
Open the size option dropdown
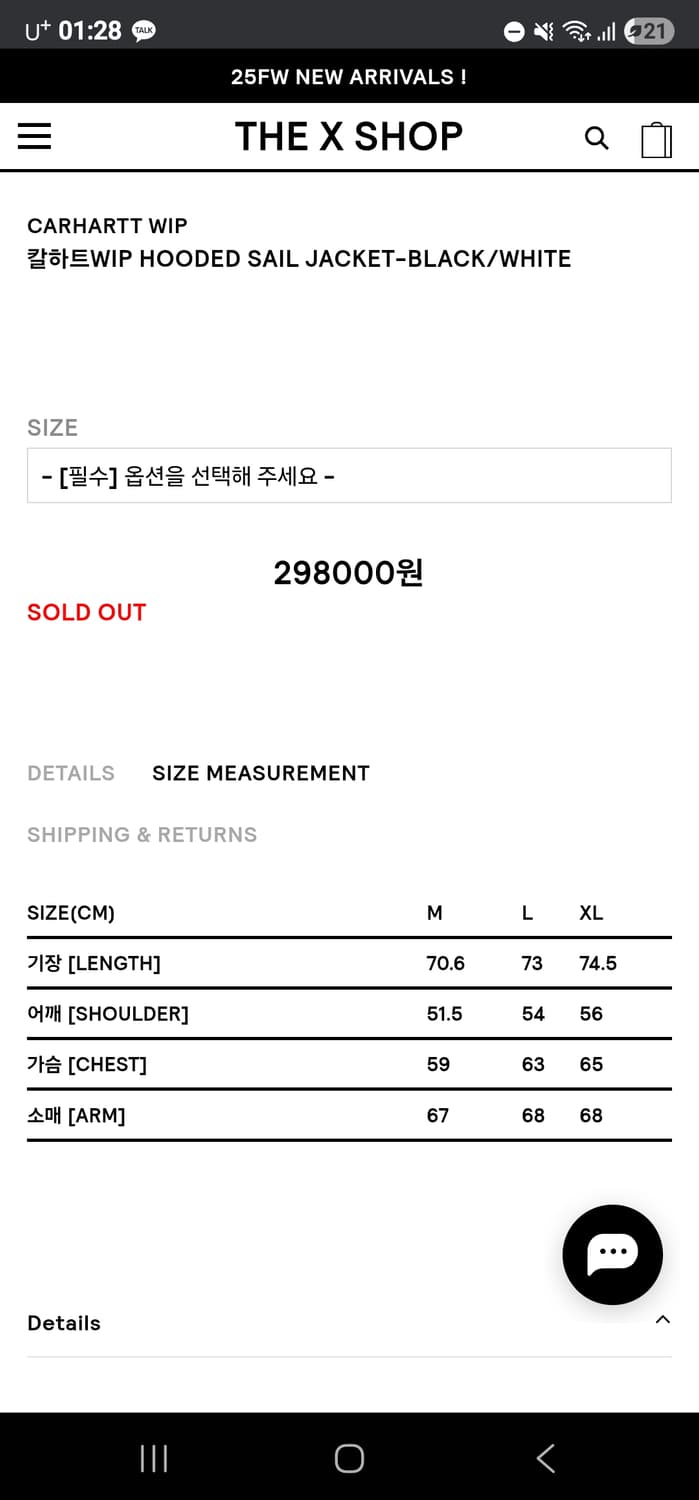[x=349, y=476]
